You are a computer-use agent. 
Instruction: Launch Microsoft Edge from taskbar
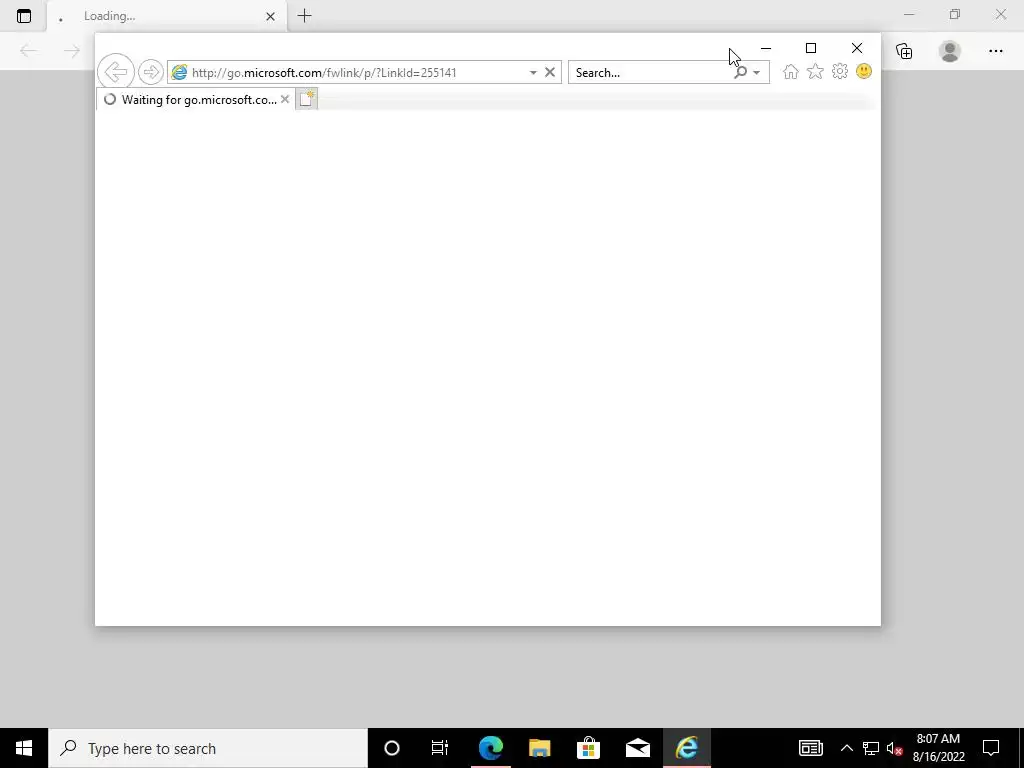(490, 748)
